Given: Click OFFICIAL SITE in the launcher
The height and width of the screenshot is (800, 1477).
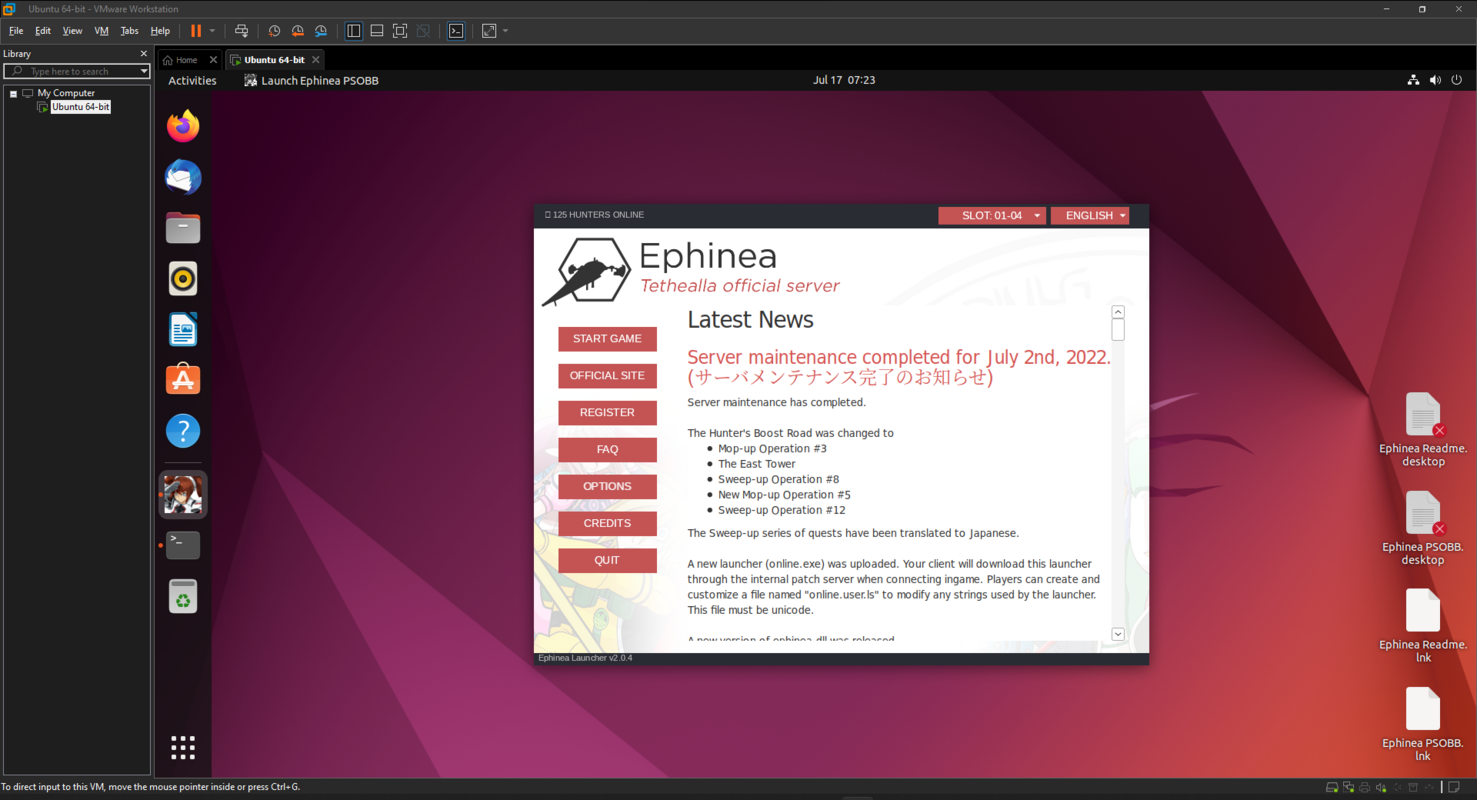Looking at the screenshot, I should tap(607, 376).
